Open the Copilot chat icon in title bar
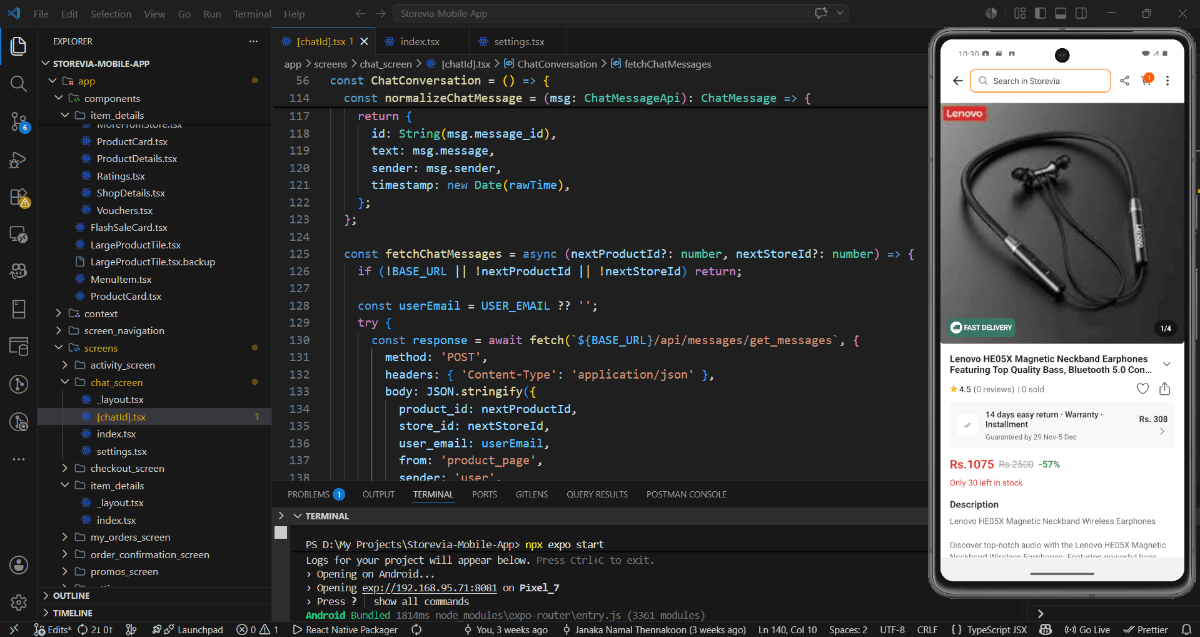 [x=822, y=13]
